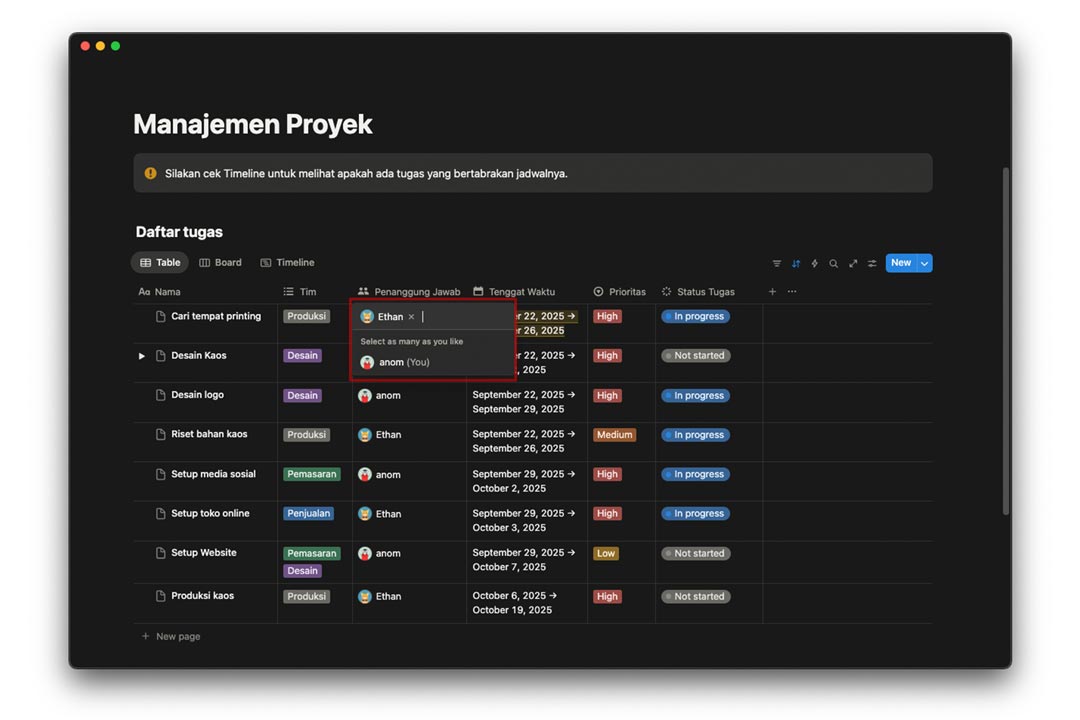Click the search magnifier icon
The width and height of the screenshot is (1080, 720).
833,264
